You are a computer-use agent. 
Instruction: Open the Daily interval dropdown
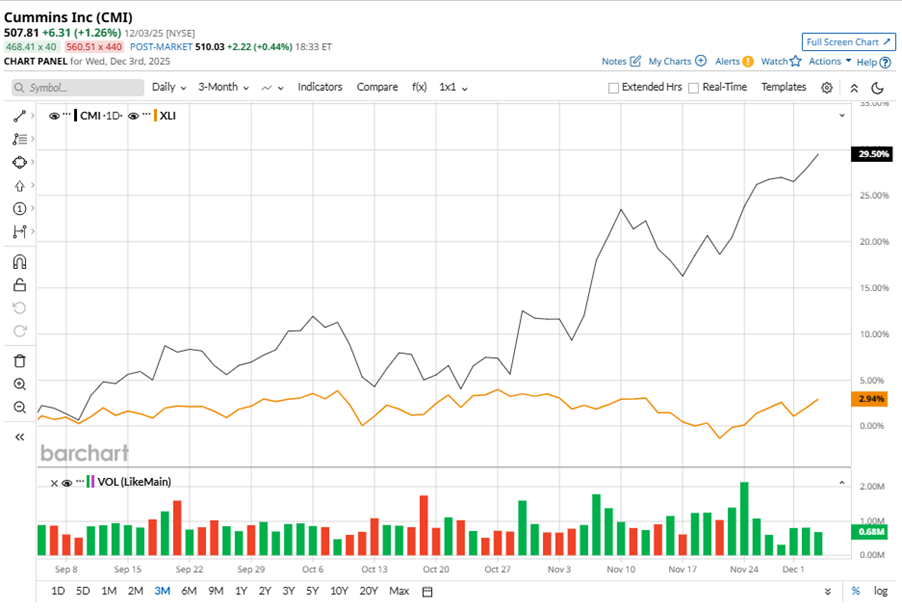tap(169, 87)
